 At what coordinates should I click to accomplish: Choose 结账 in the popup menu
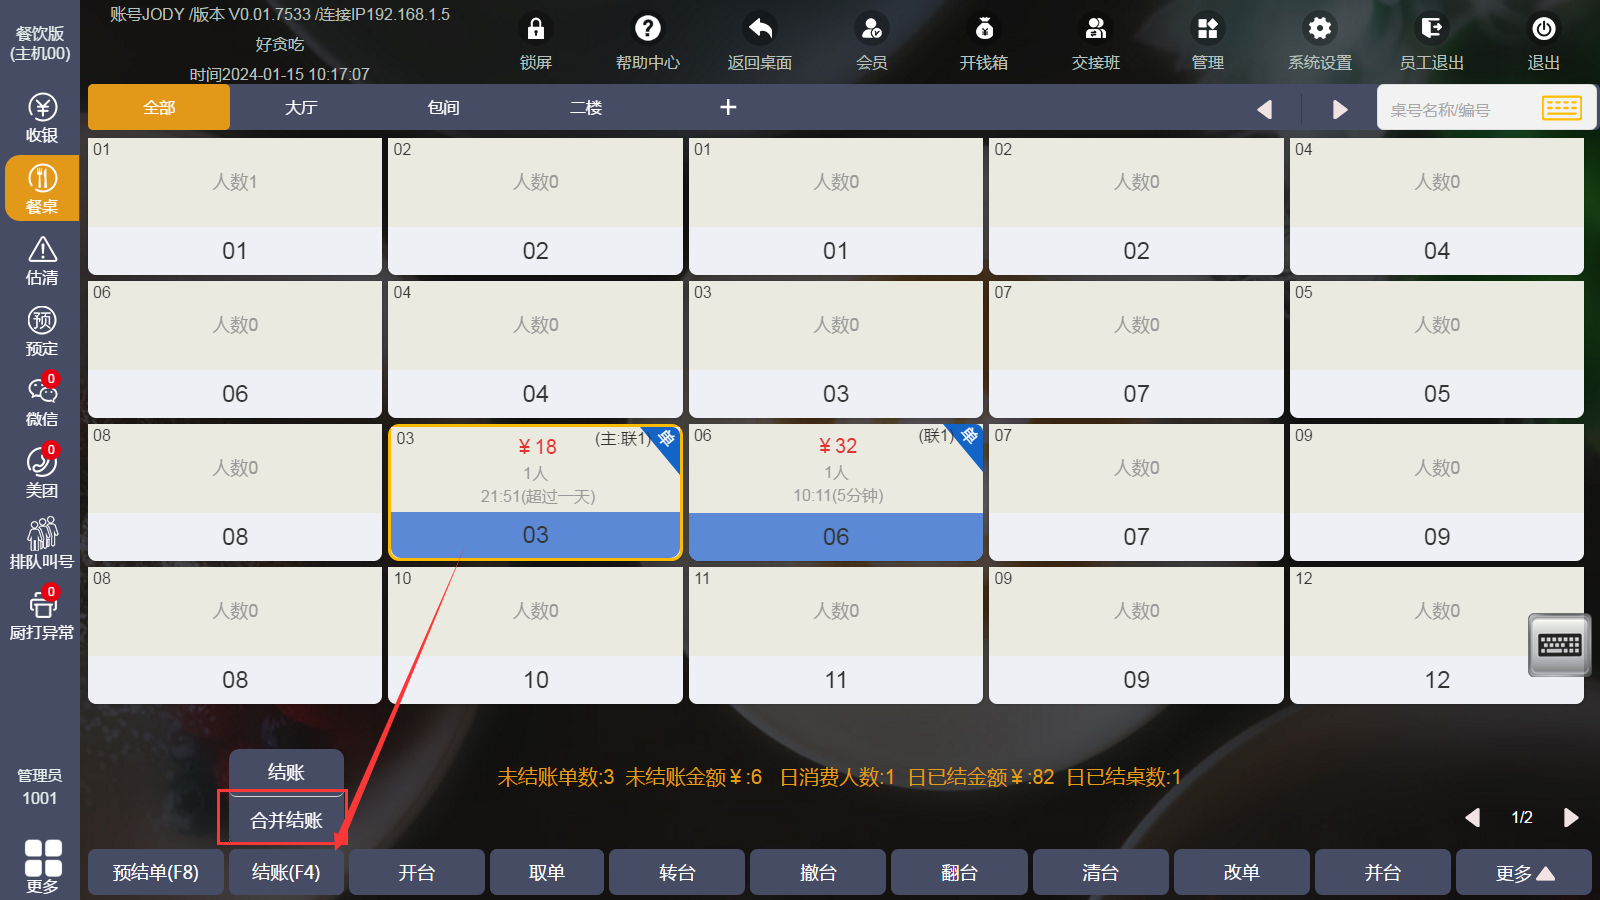point(286,771)
